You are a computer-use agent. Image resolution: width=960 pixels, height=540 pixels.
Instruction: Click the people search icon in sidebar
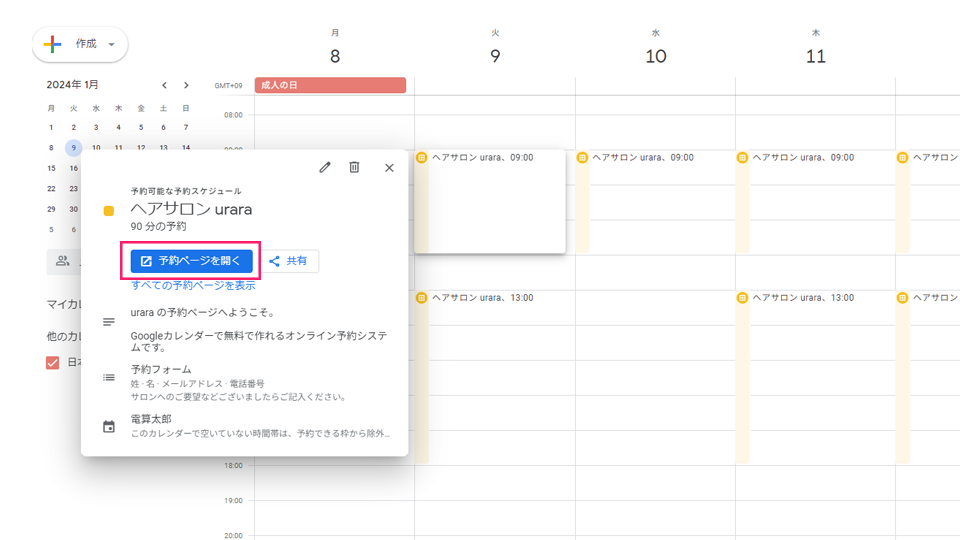click(62, 261)
